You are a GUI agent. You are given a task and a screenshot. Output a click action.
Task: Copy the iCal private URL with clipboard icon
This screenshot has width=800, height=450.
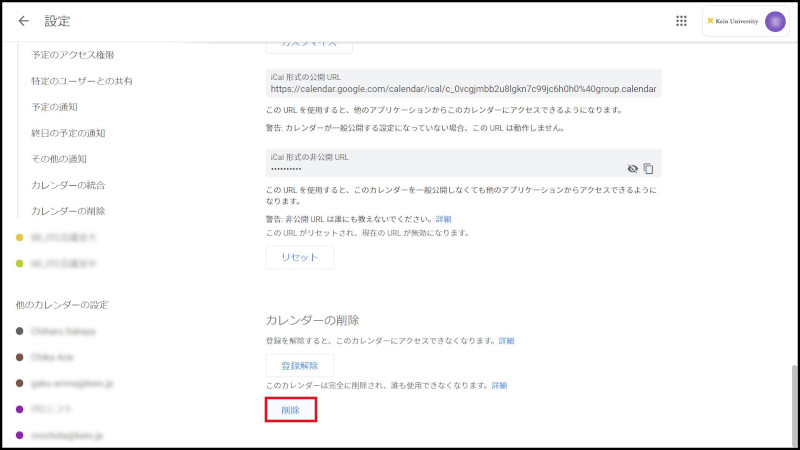pyautogui.click(x=648, y=169)
